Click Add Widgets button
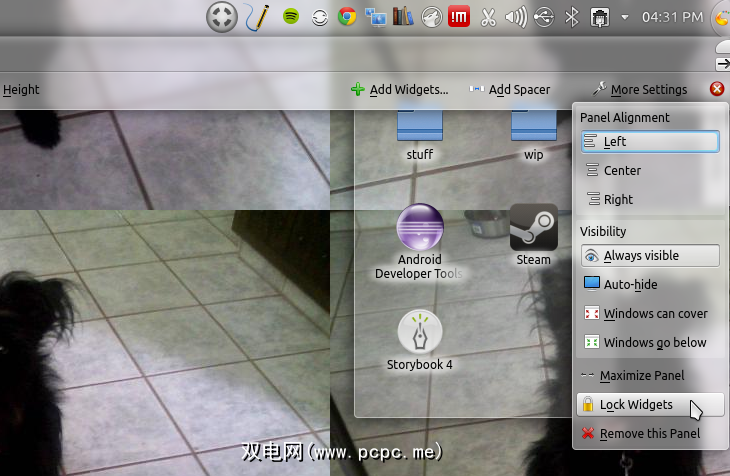This screenshot has height=476, width=730. tap(399, 89)
